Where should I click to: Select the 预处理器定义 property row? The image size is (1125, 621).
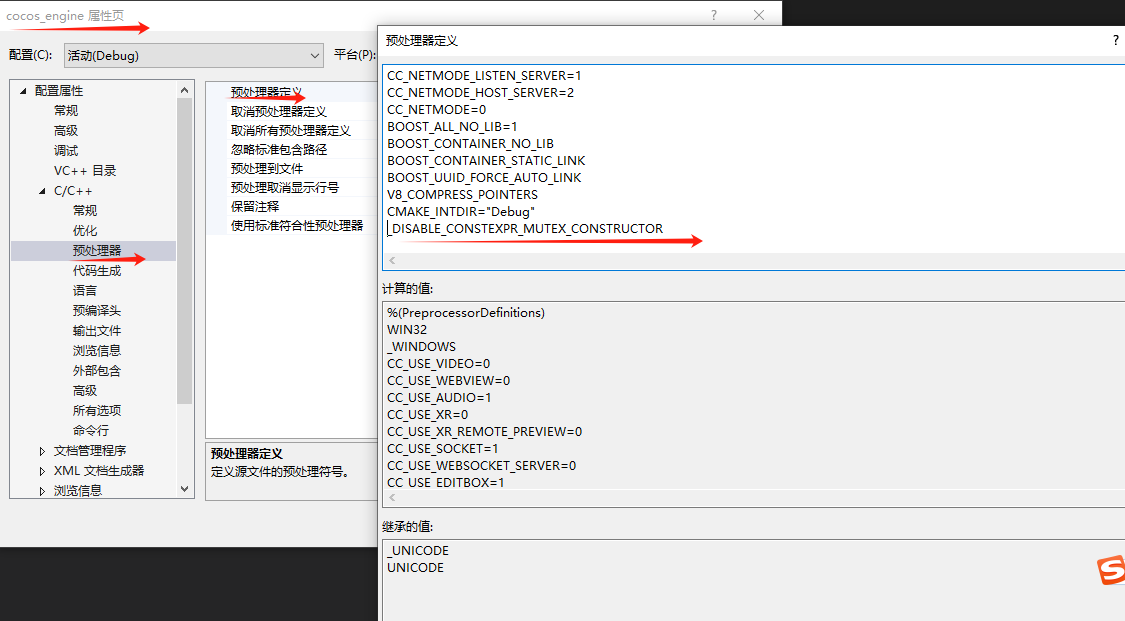(x=291, y=93)
